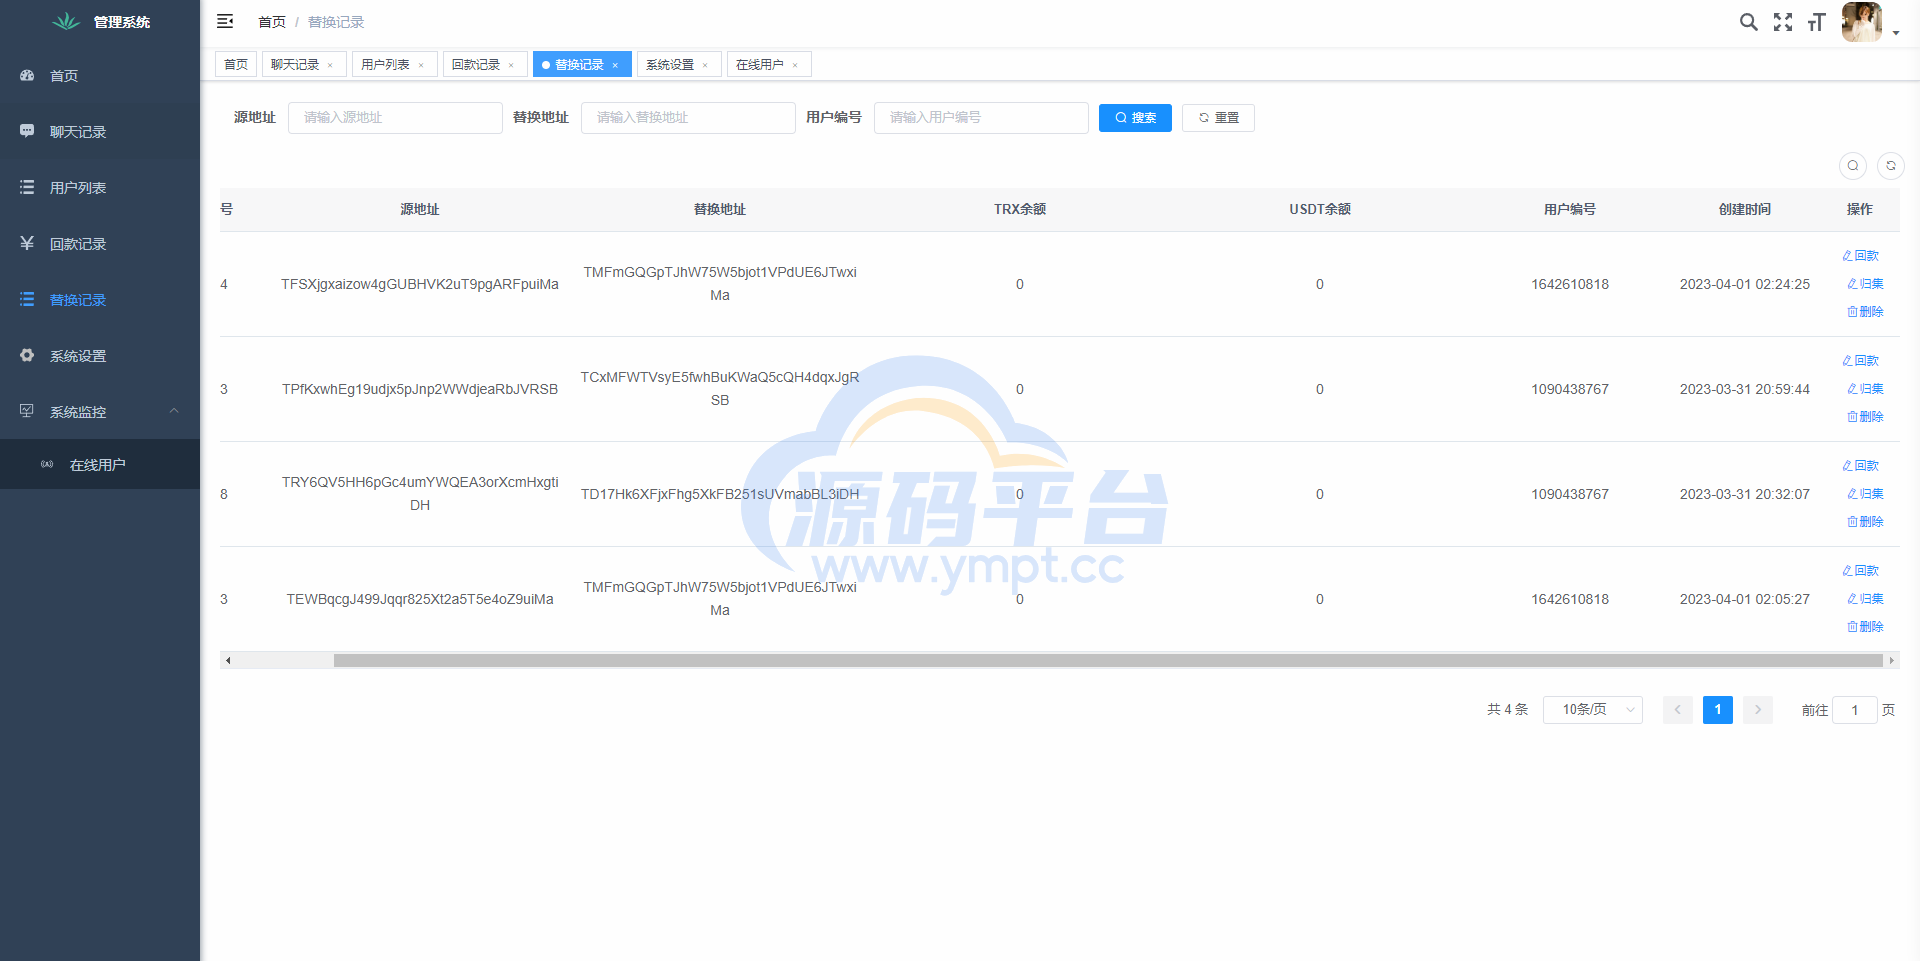Focus the 前往 page jump input

coord(1854,710)
